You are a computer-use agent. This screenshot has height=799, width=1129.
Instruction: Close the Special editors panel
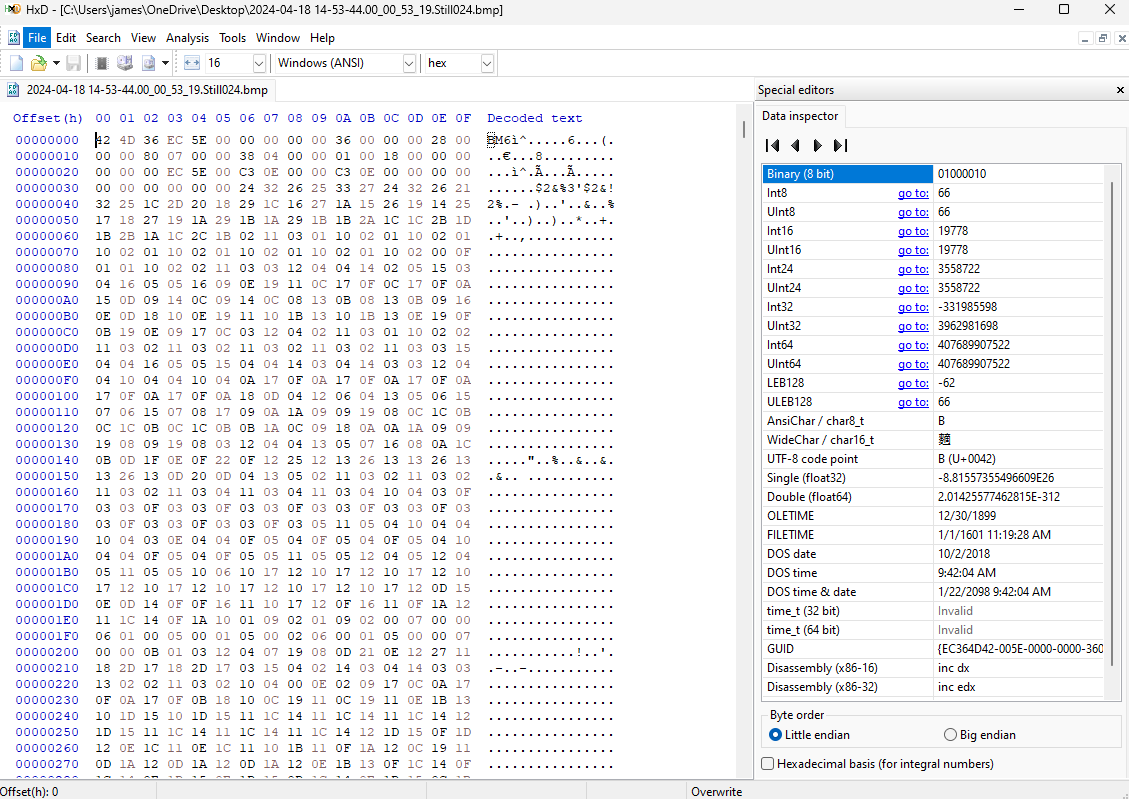click(1119, 90)
